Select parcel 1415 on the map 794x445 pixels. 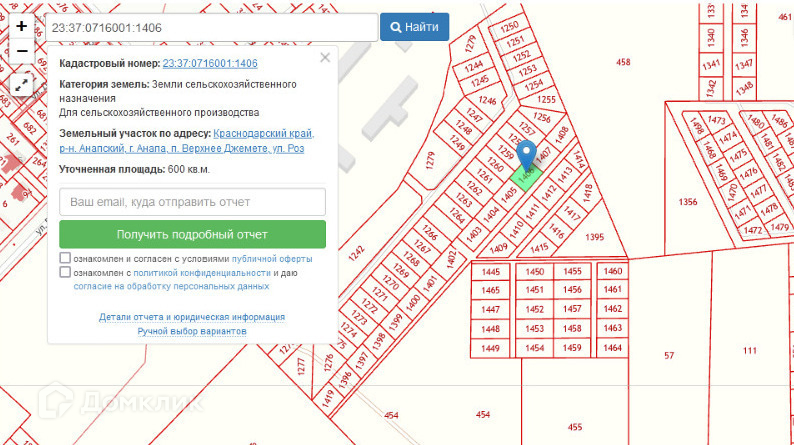pyautogui.click(x=539, y=248)
